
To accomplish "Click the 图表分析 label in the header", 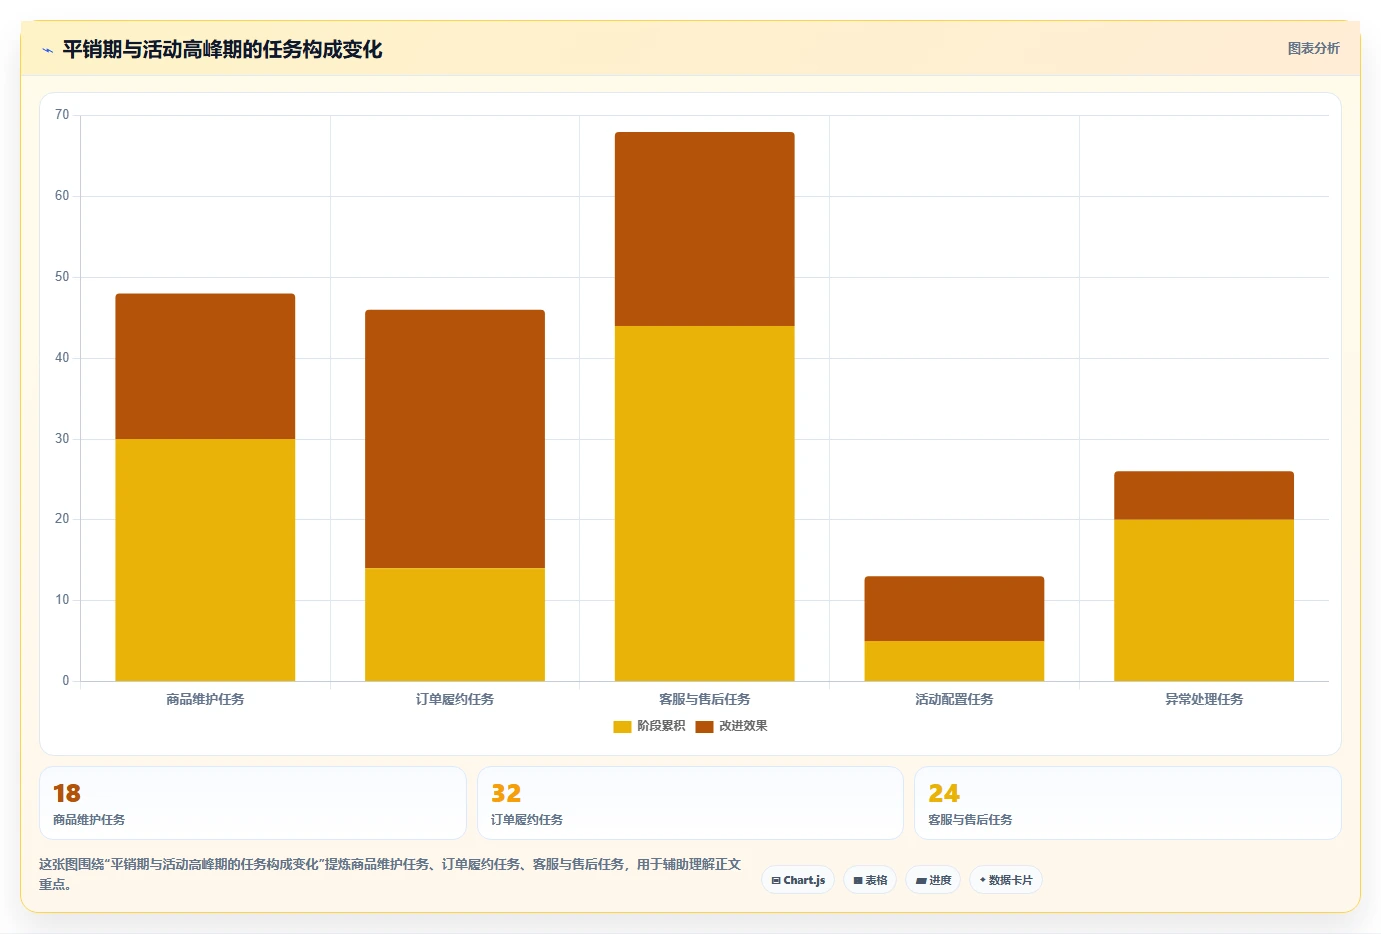I will tap(1313, 48).
